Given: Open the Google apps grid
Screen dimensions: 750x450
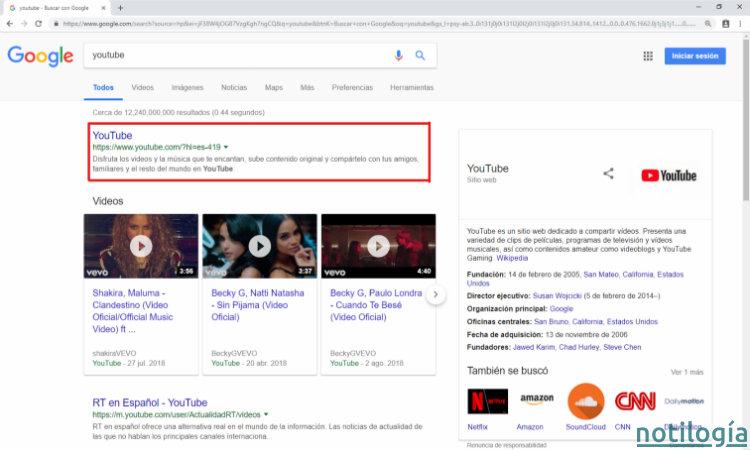Looking at the screenshot, I should pos(648,56).
